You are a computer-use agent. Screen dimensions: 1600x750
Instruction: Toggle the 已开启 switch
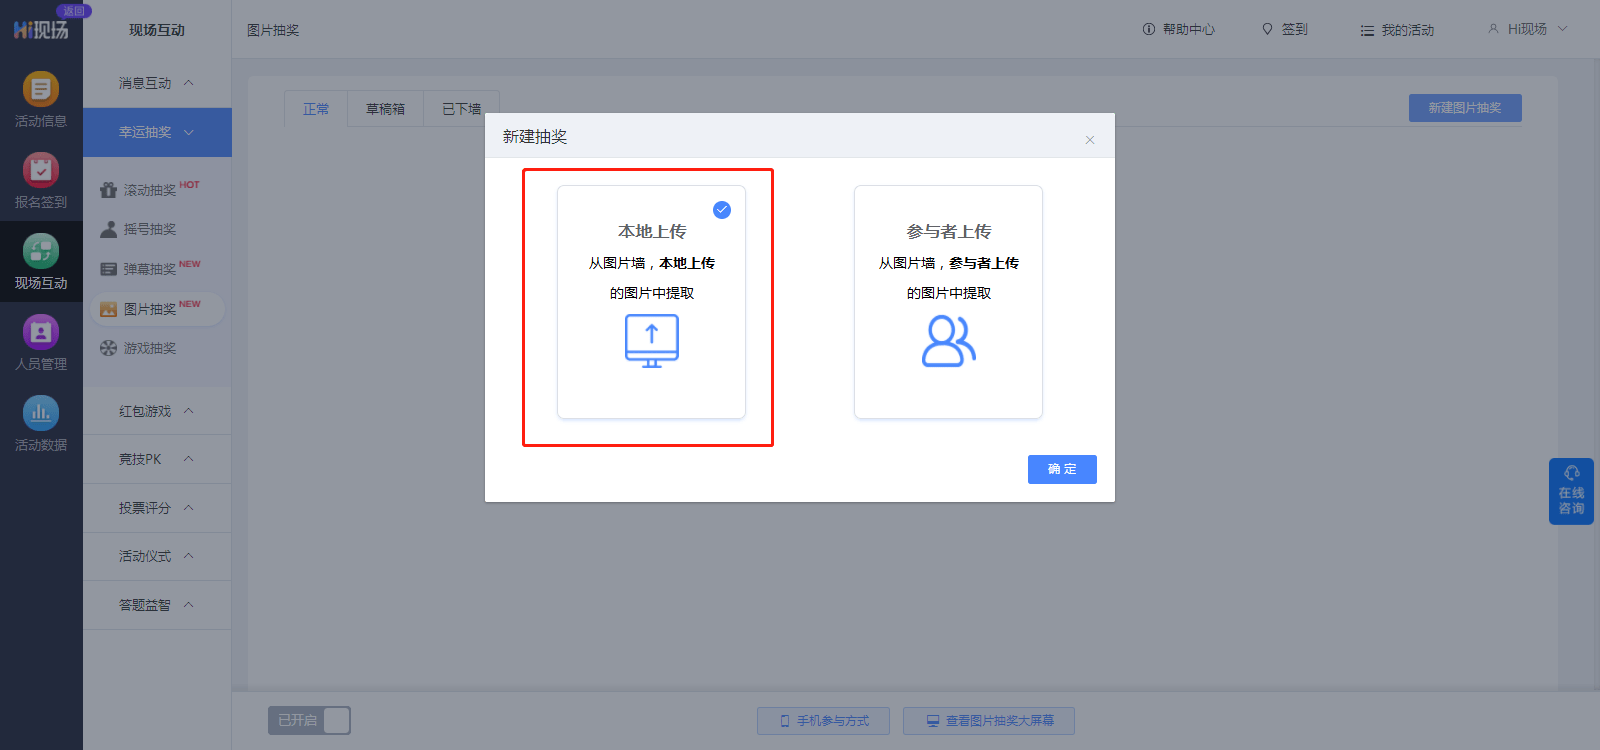tap(309, 721)
